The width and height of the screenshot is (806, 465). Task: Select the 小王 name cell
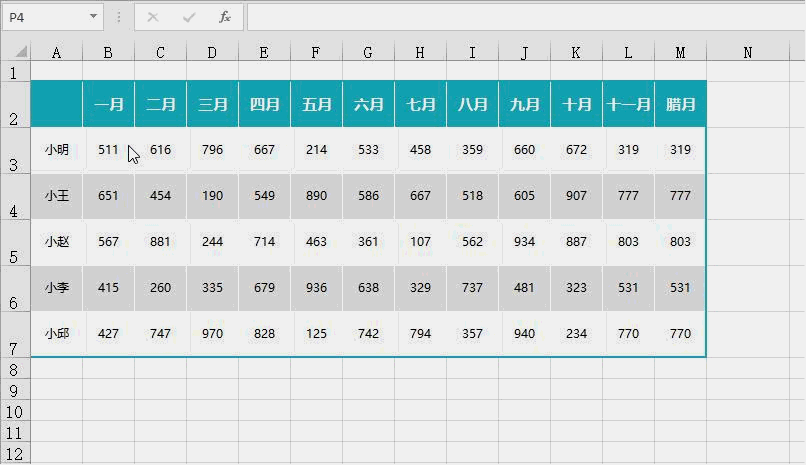tap(57, 196)
